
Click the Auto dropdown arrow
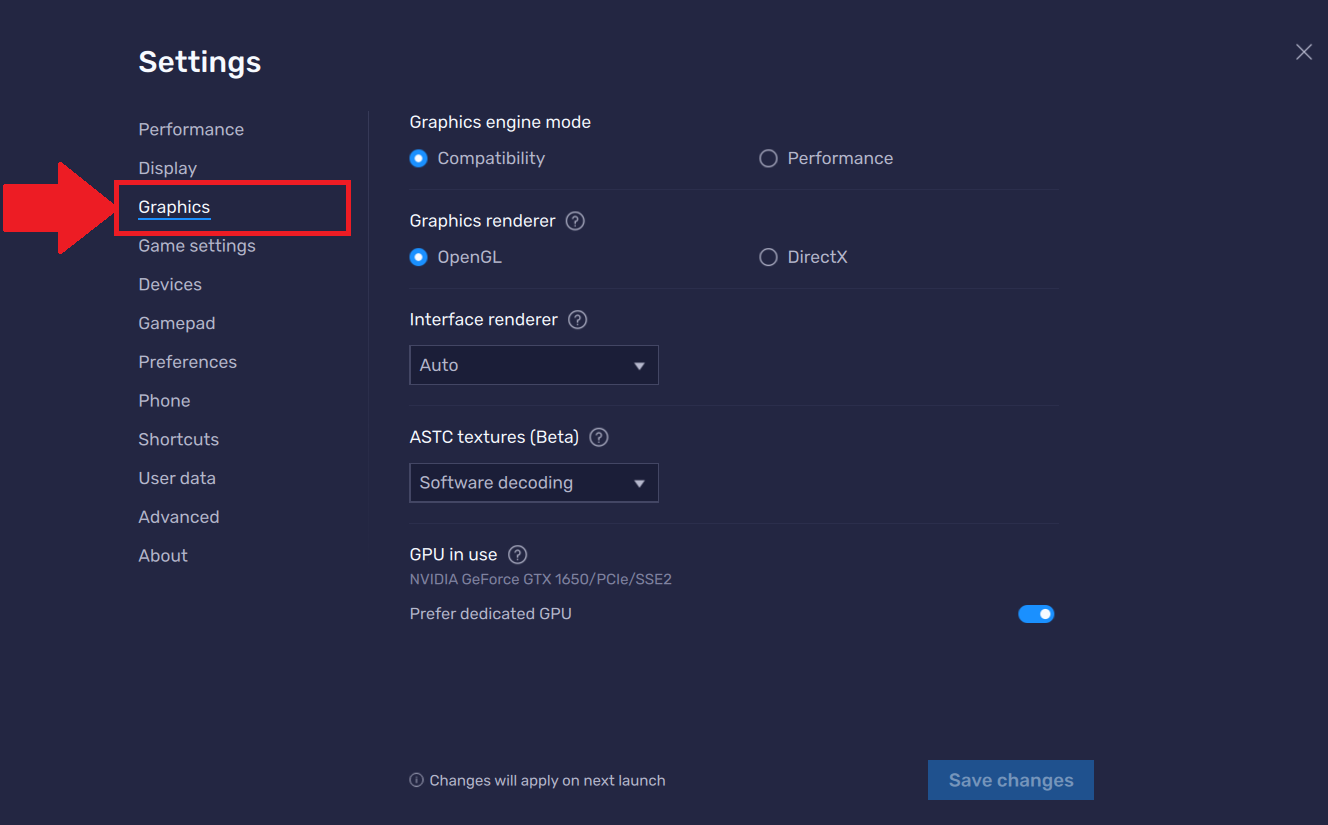click(640, 365)
